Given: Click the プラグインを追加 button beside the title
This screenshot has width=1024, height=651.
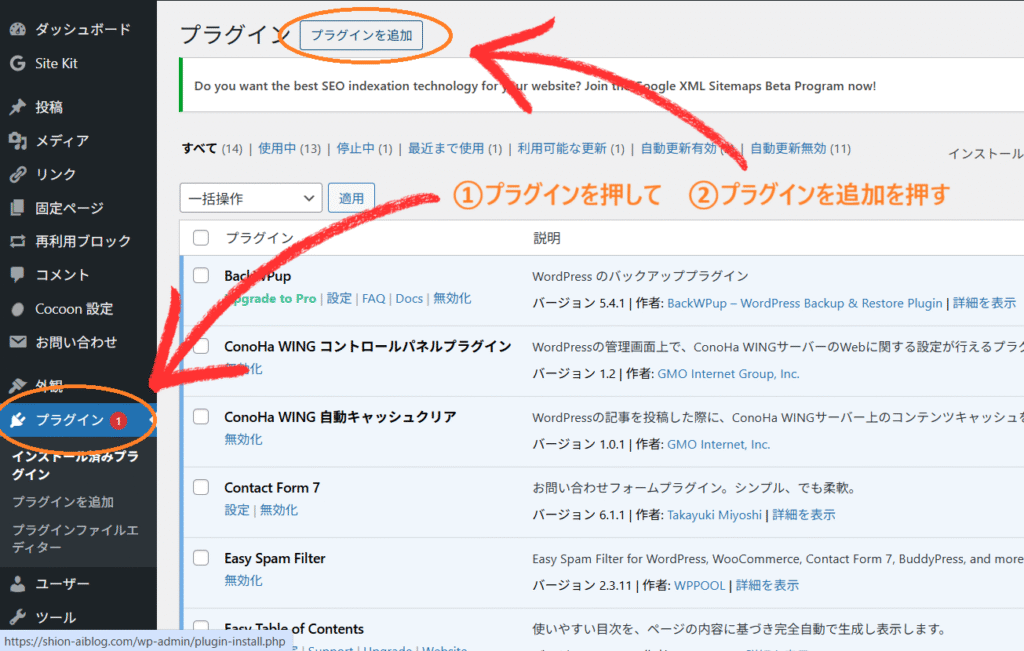Looking at the screenshot, I should (x=361, y=35).
